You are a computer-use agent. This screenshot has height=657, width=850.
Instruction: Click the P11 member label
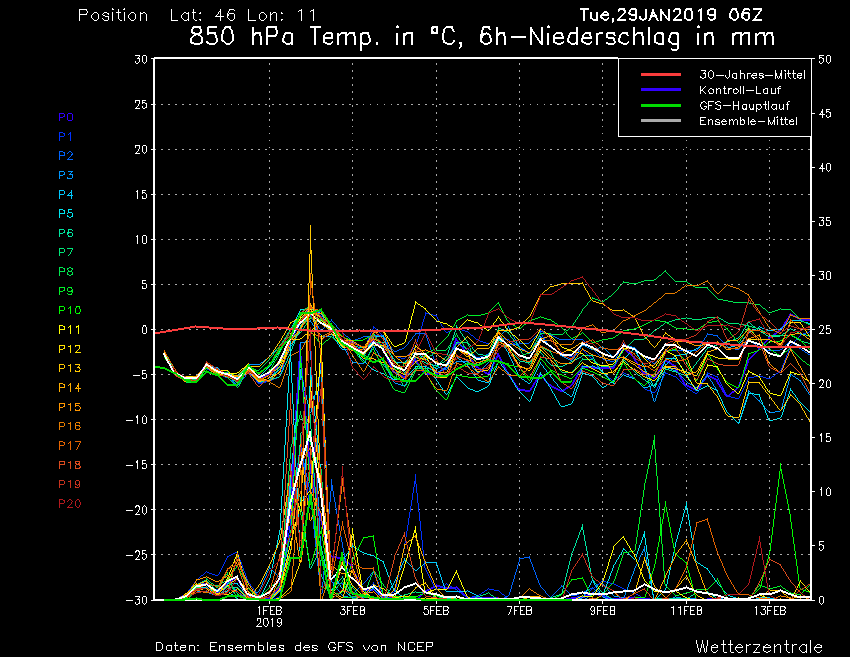(x=69, y=330)
